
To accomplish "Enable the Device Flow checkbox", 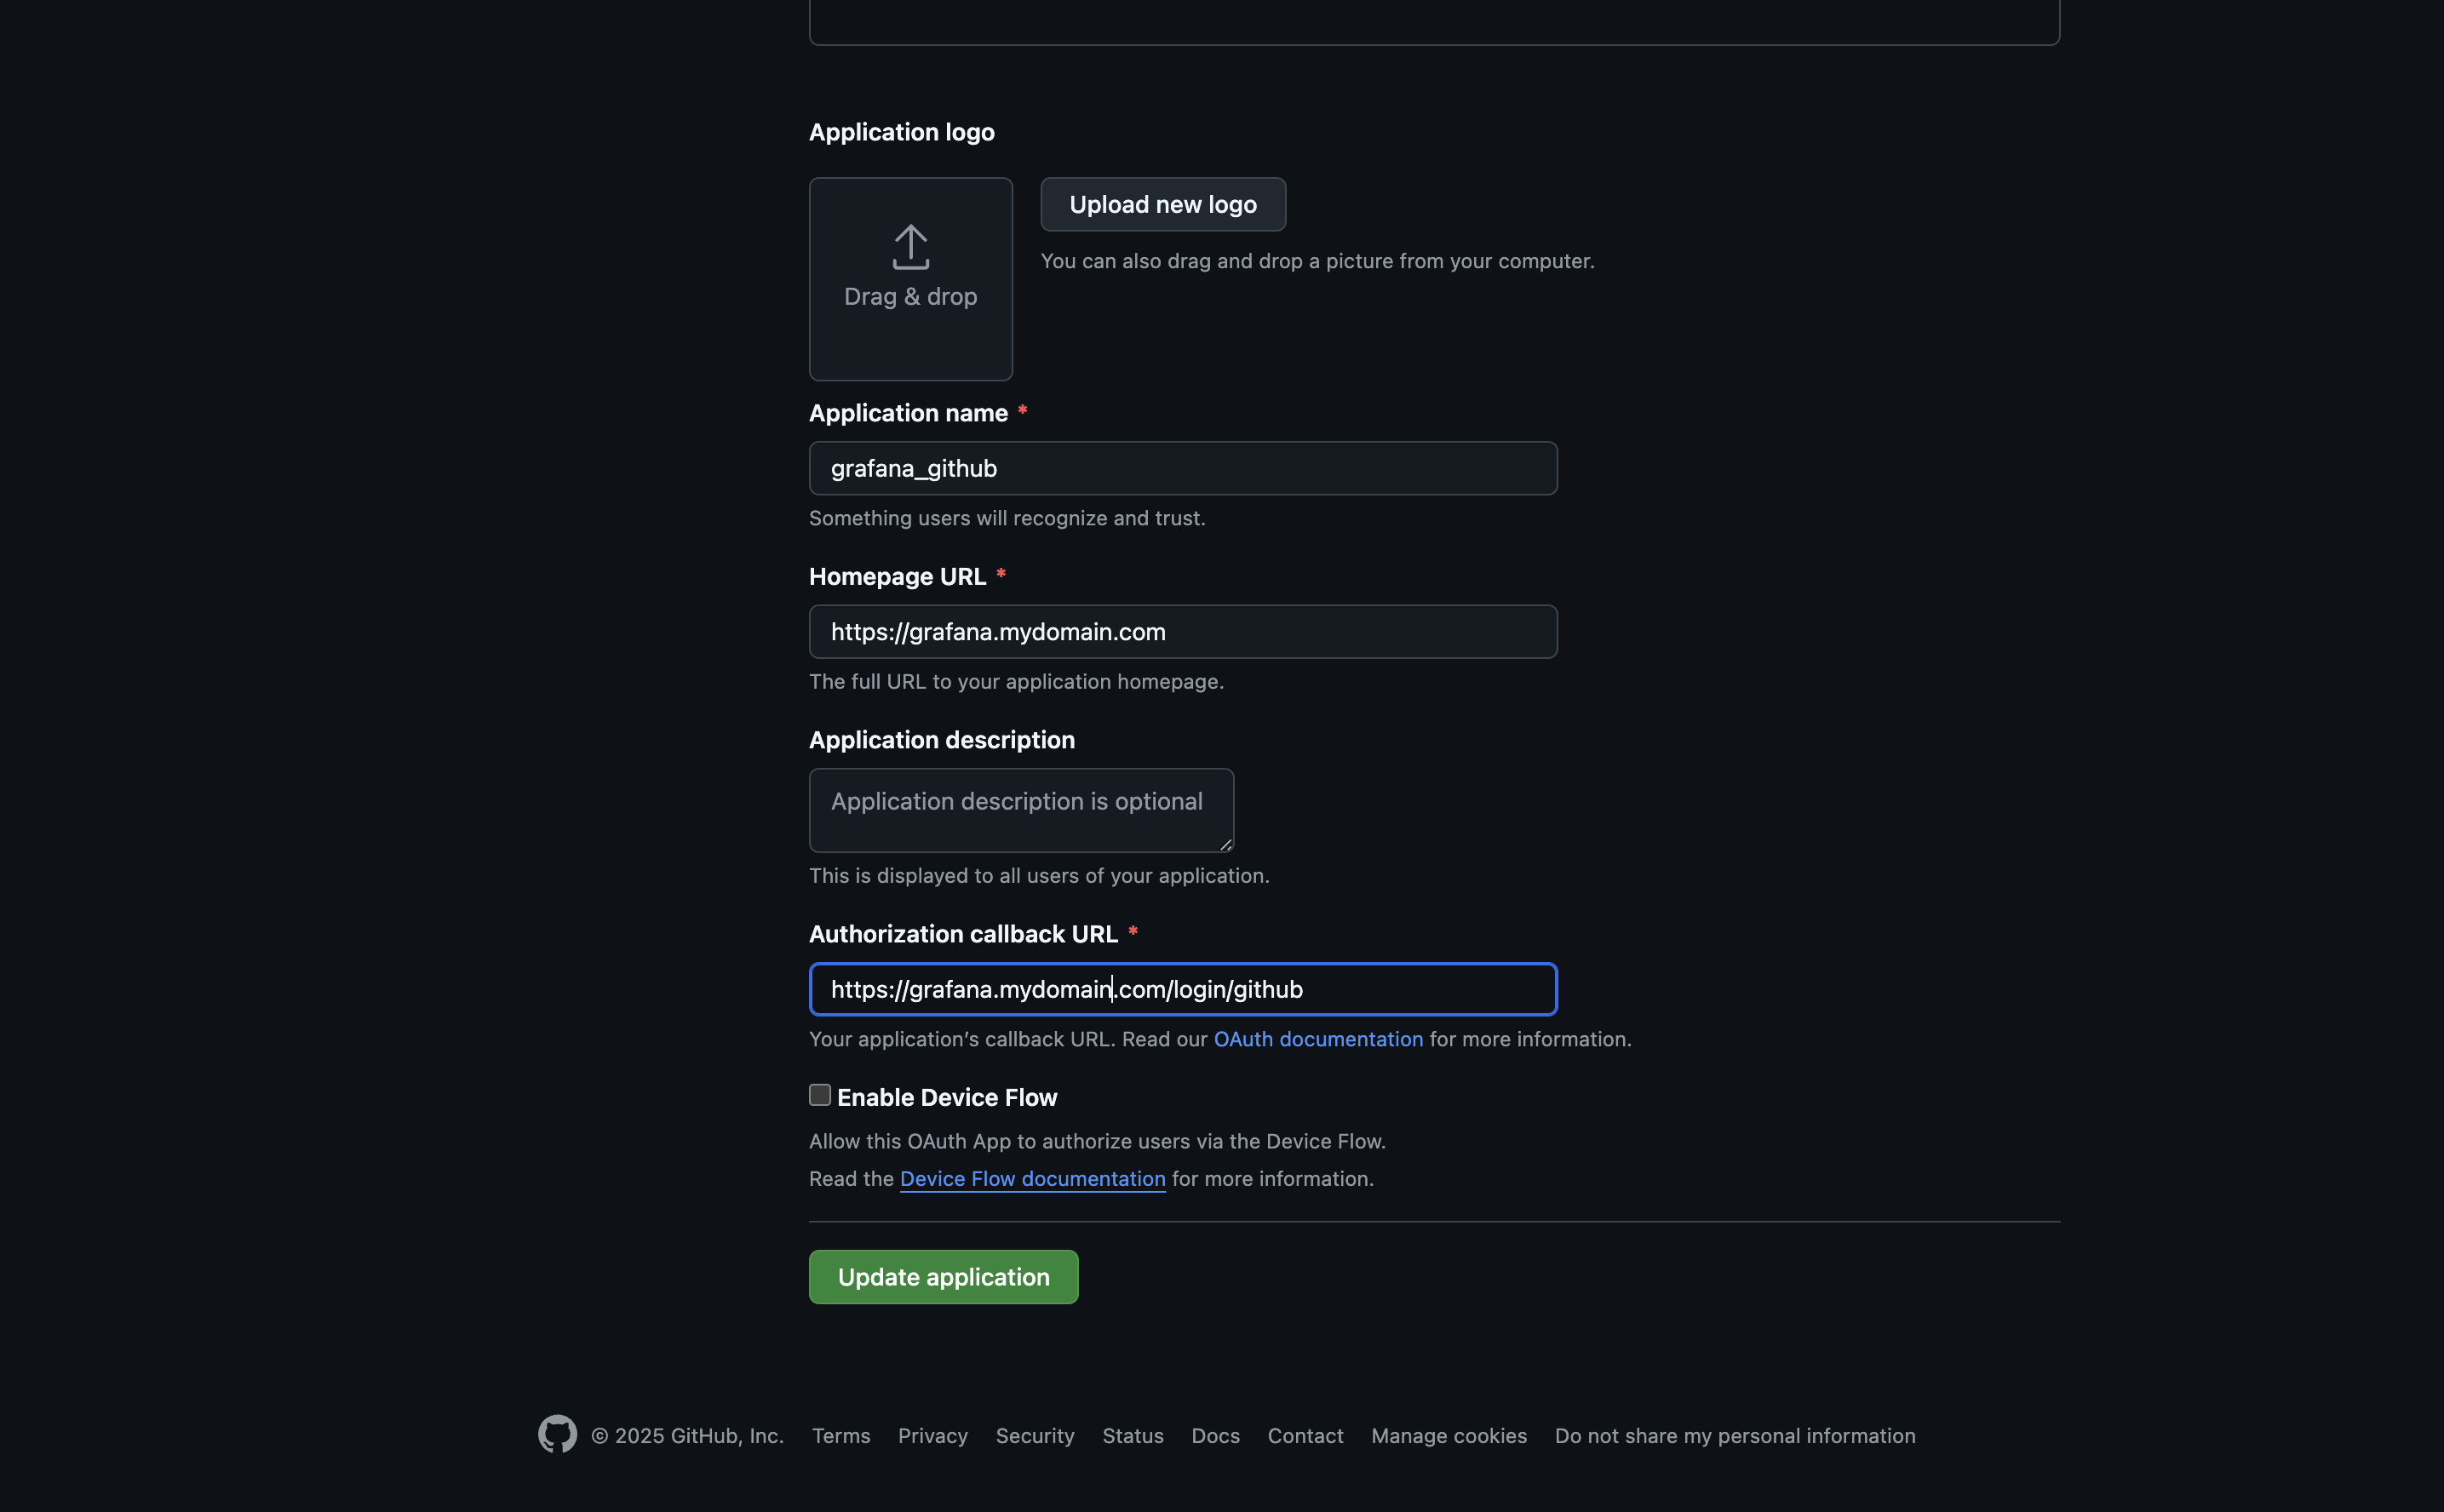I will point(820,1095).
